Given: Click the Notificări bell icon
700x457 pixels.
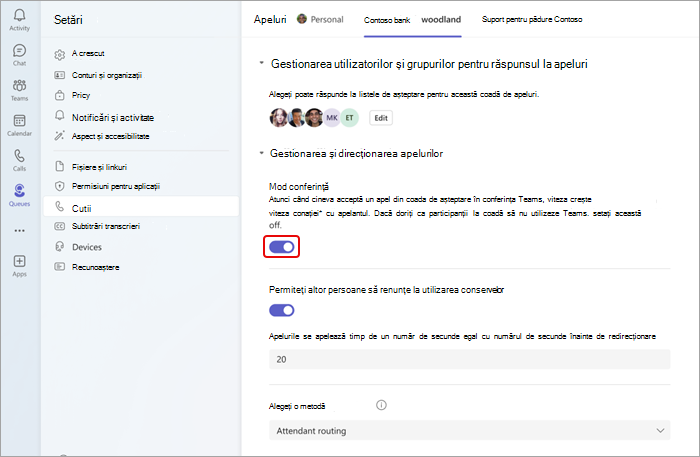Looking at the screenshot, I should (x=59, y=116).
